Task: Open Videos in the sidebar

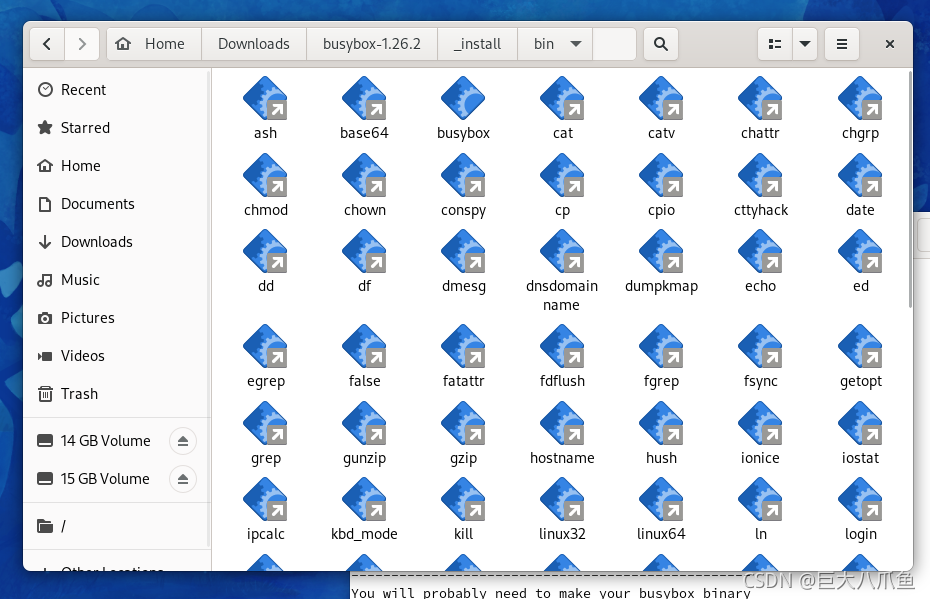Action: pyautogui.click(x=117, y=355)
